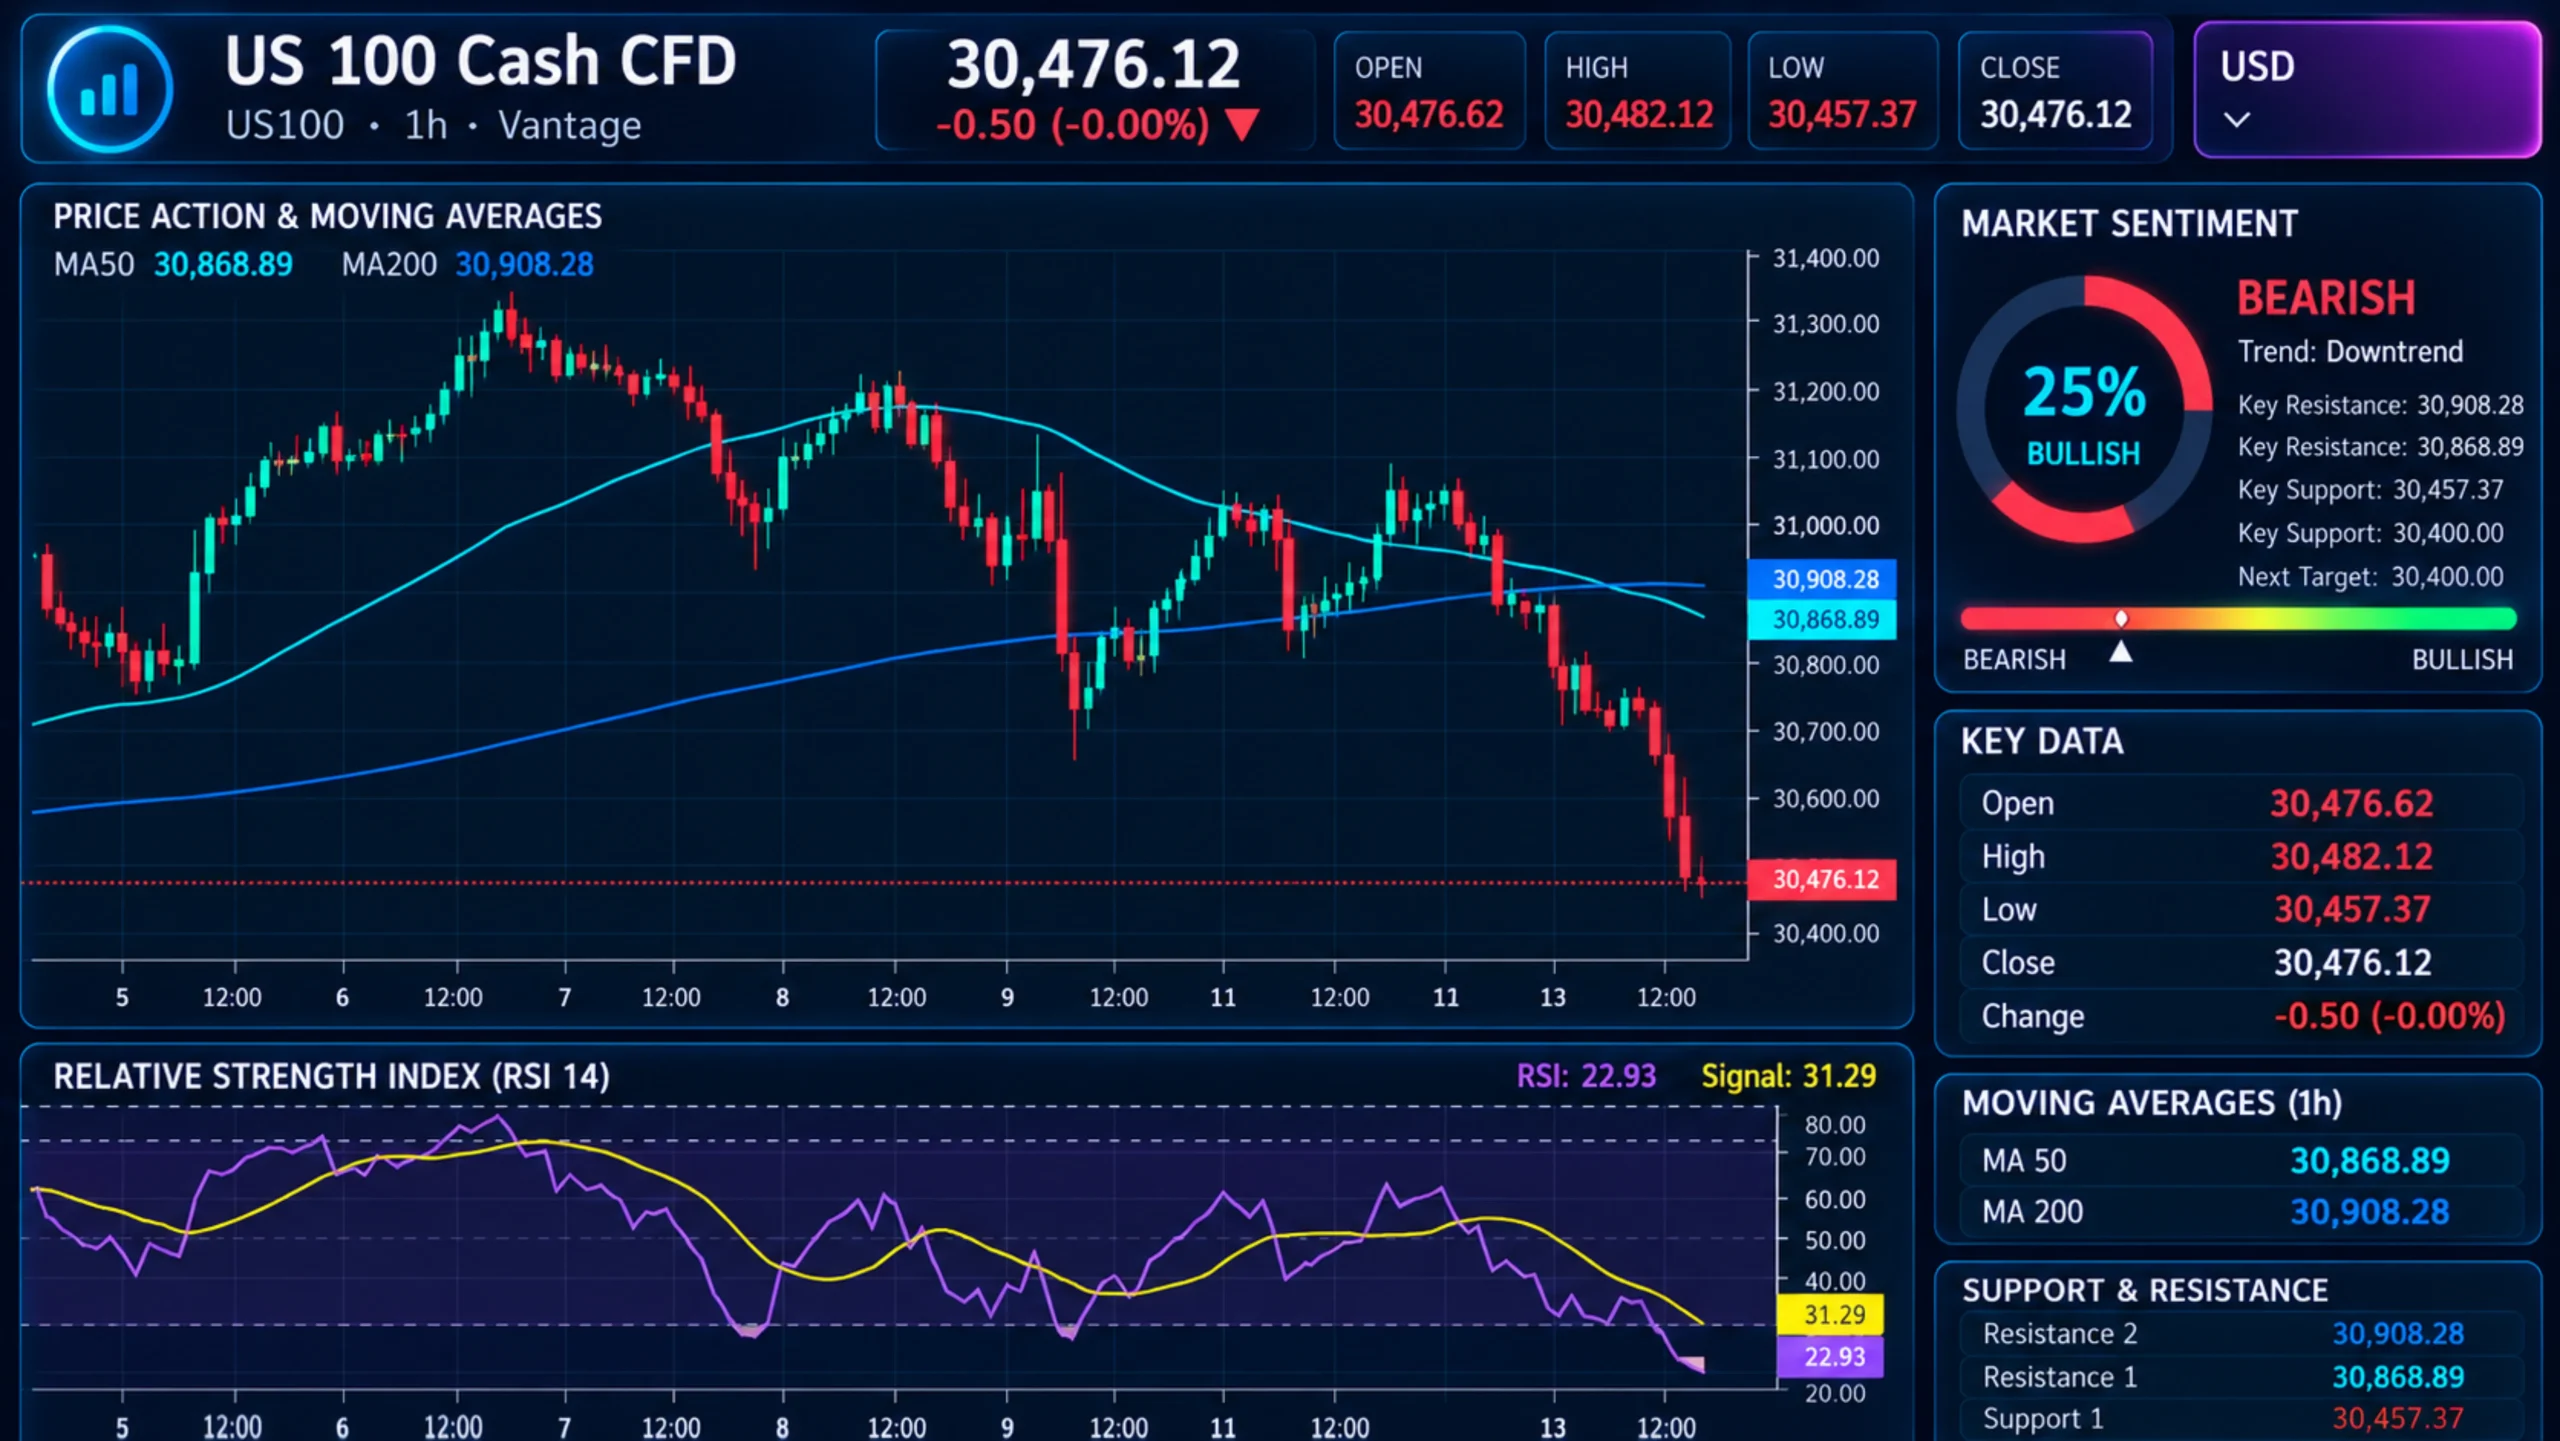Select the Low row in Key Data
2560x1441 pixels.
point(2240,910)
